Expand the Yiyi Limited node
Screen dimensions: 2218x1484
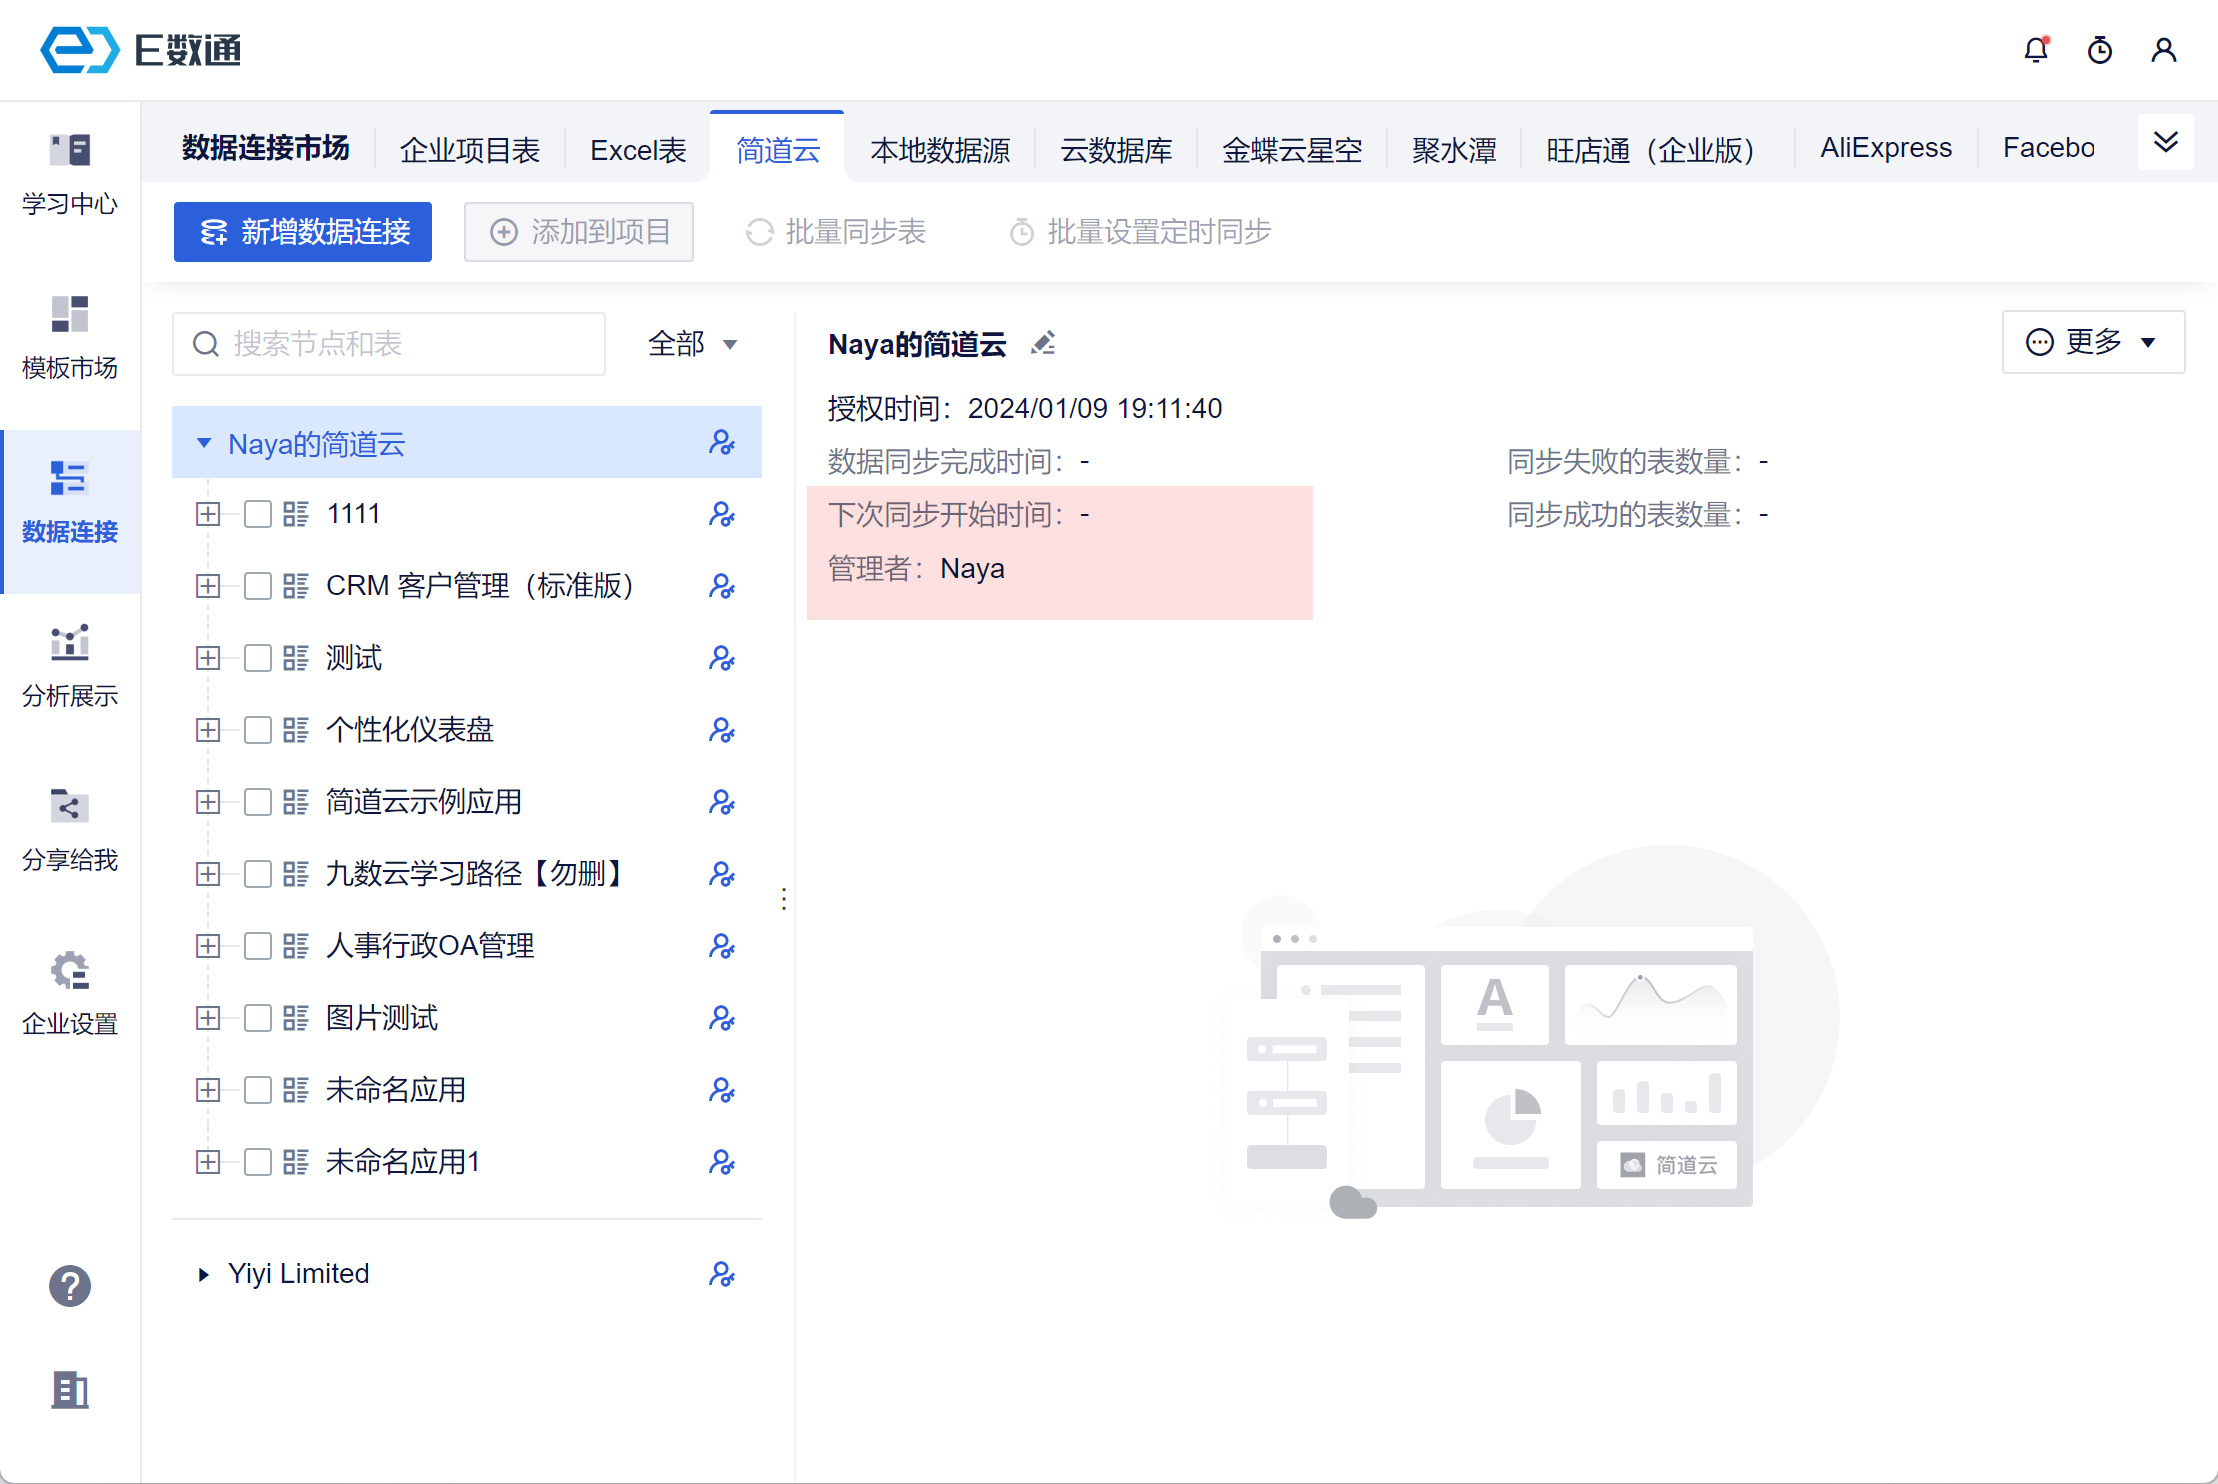pyautogui.click(x=204, y=1274)
